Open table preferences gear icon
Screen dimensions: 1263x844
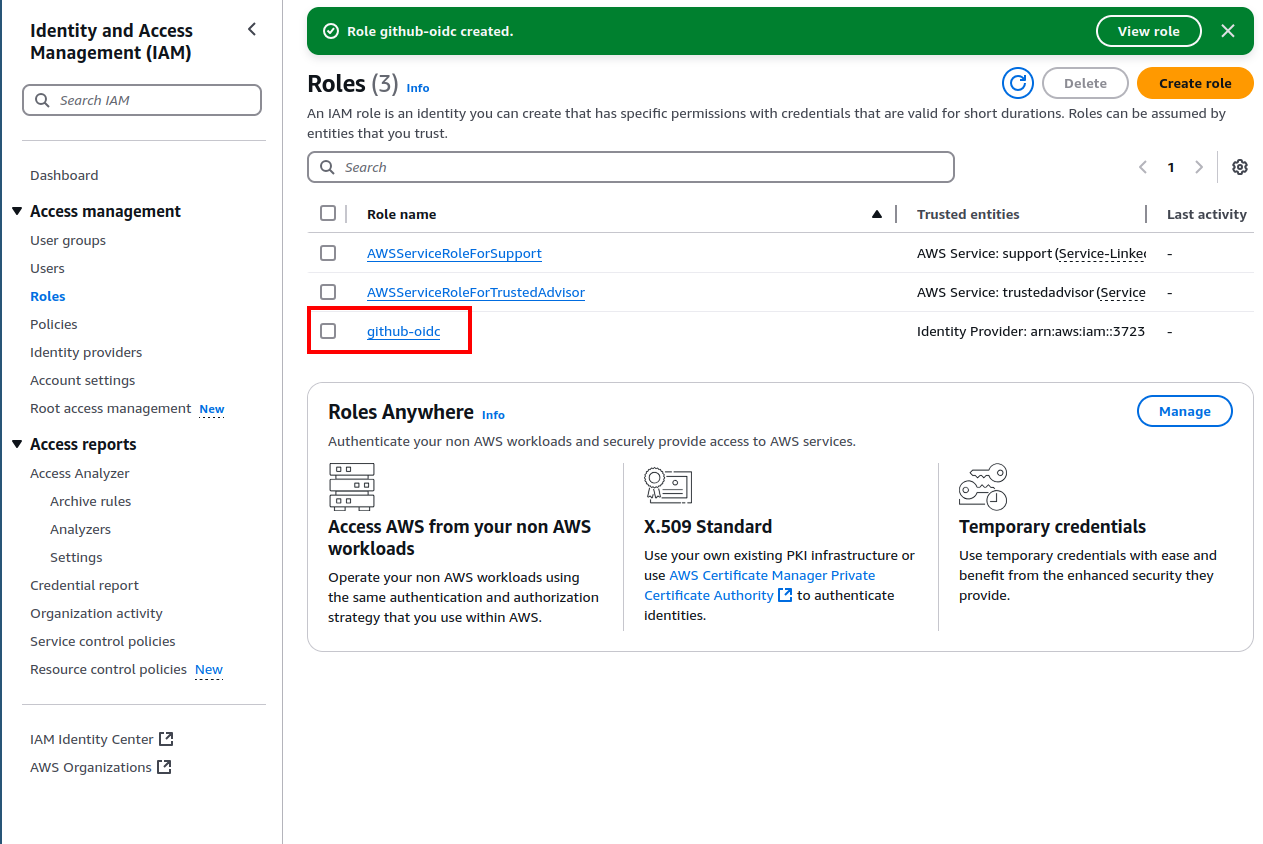[x=1240, y=167]
